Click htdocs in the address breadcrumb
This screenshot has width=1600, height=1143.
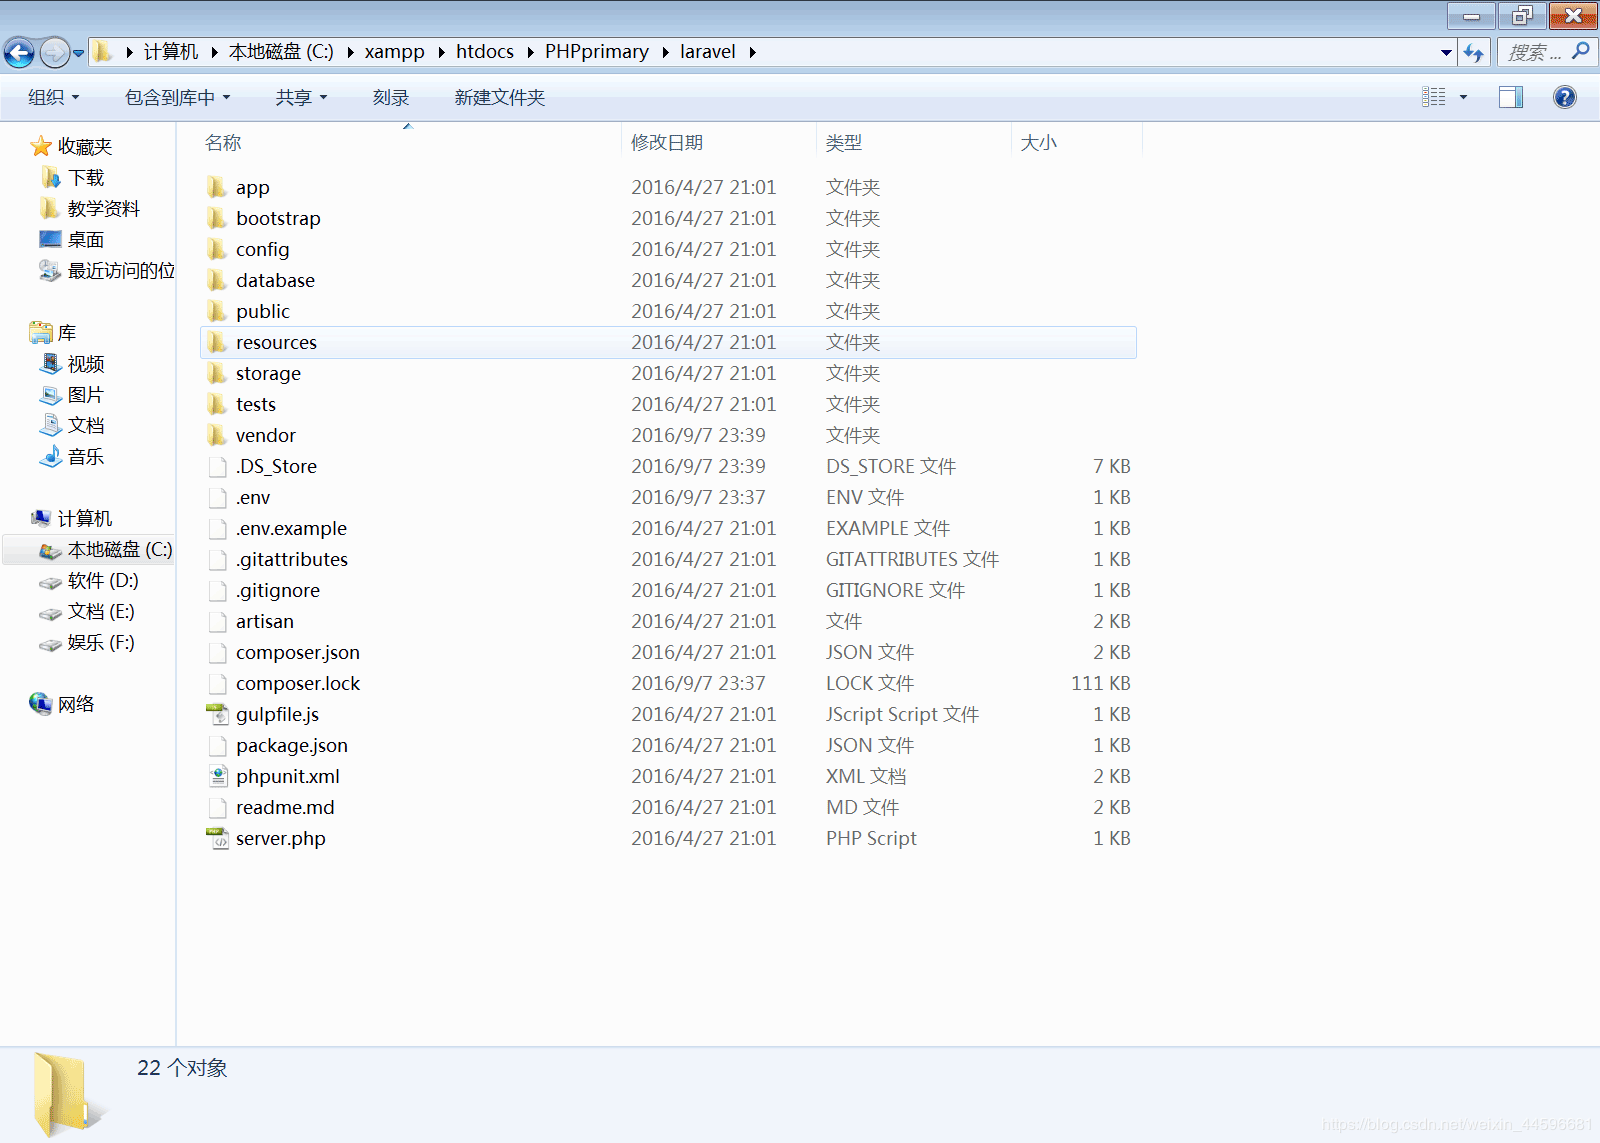484,52
